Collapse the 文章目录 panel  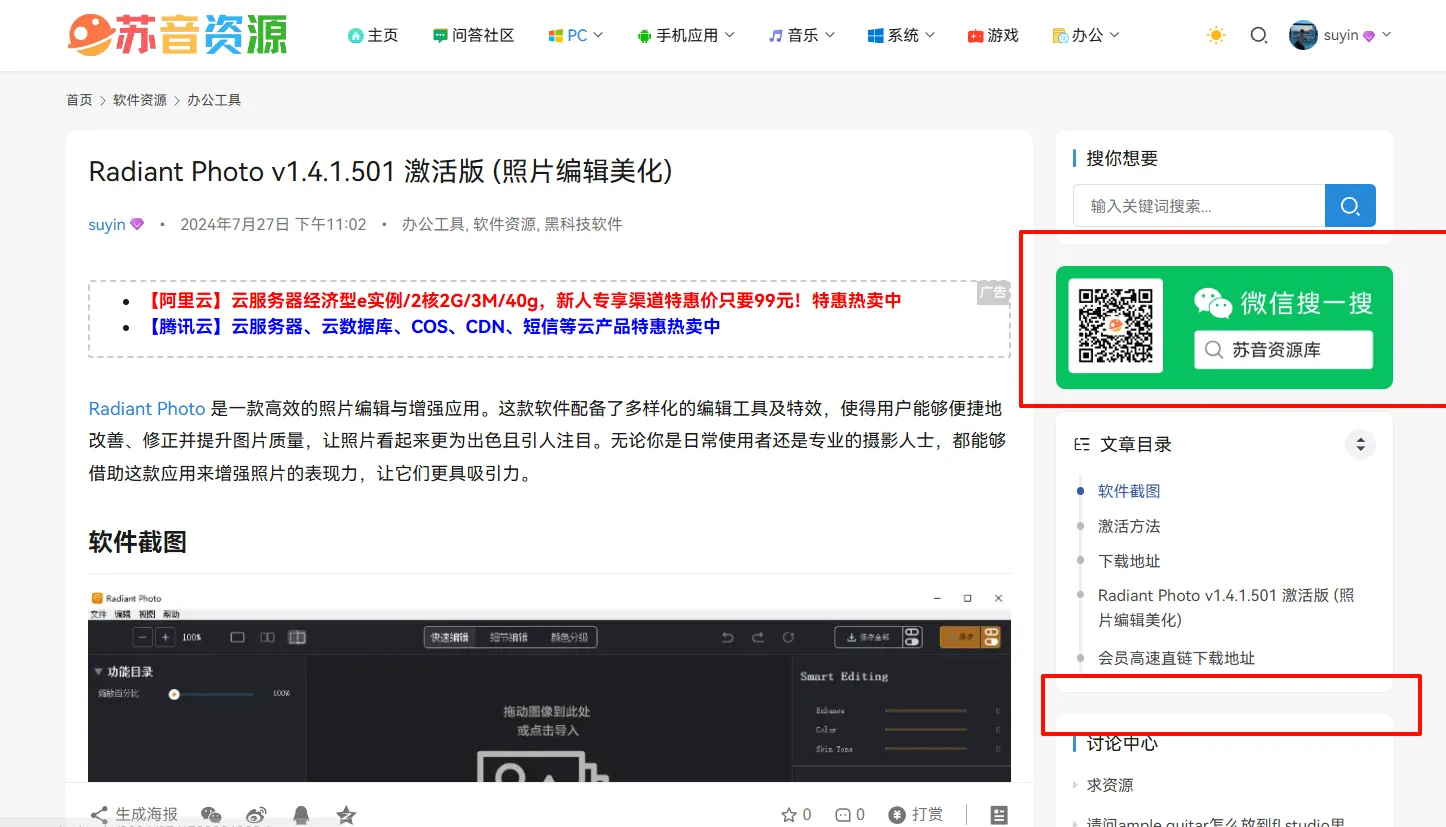pyautogui.click(x=1360, y=444)
